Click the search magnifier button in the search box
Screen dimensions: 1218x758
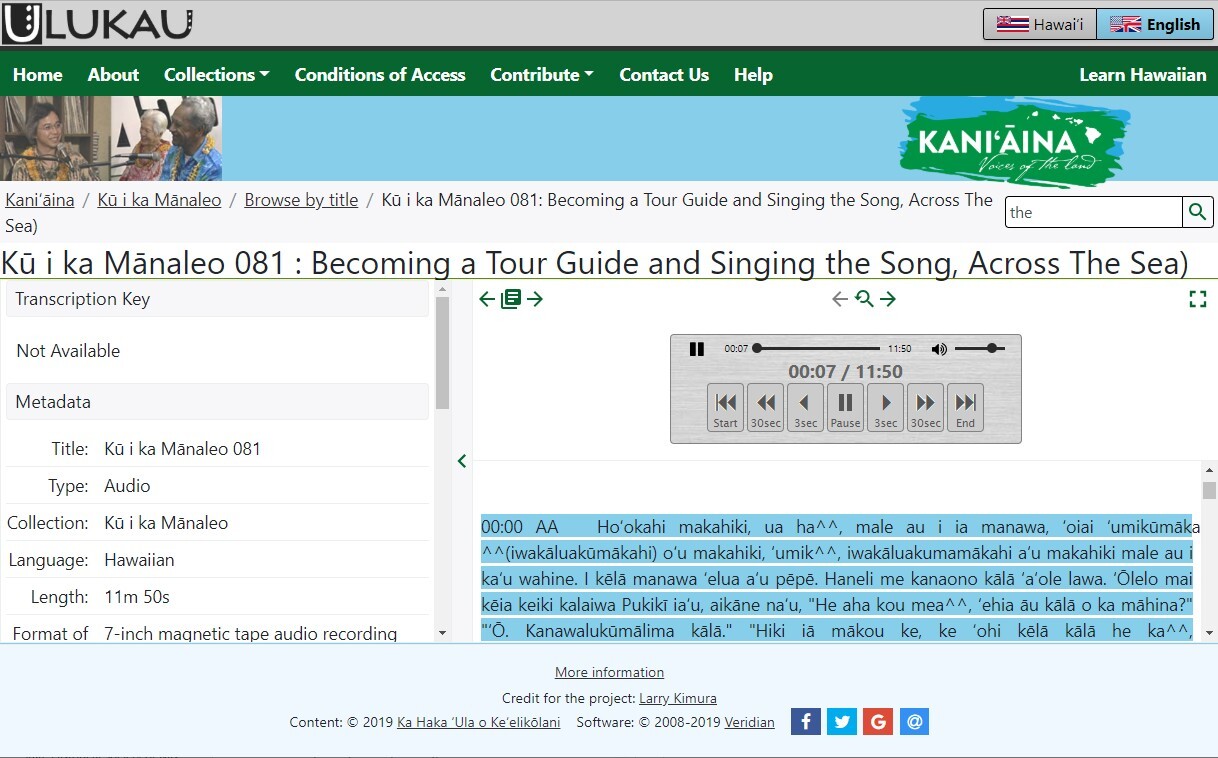click(x=1197, y=212)
